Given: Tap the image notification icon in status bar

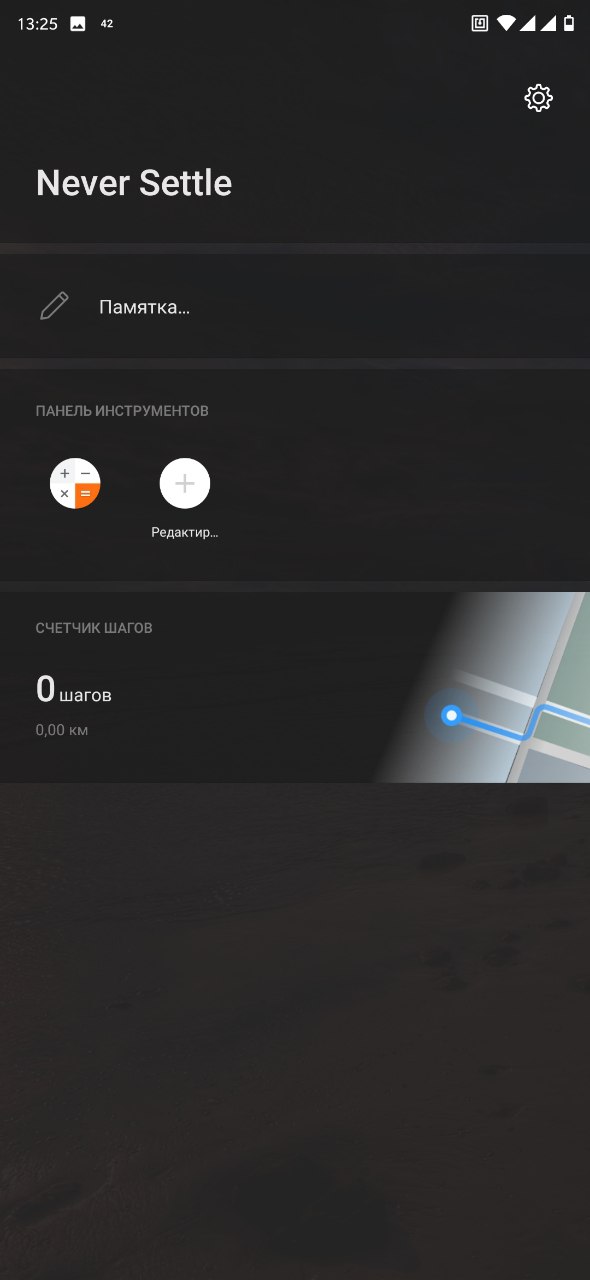Looking at the screenshot, I should pyautogui.click(x=78, y=24).
